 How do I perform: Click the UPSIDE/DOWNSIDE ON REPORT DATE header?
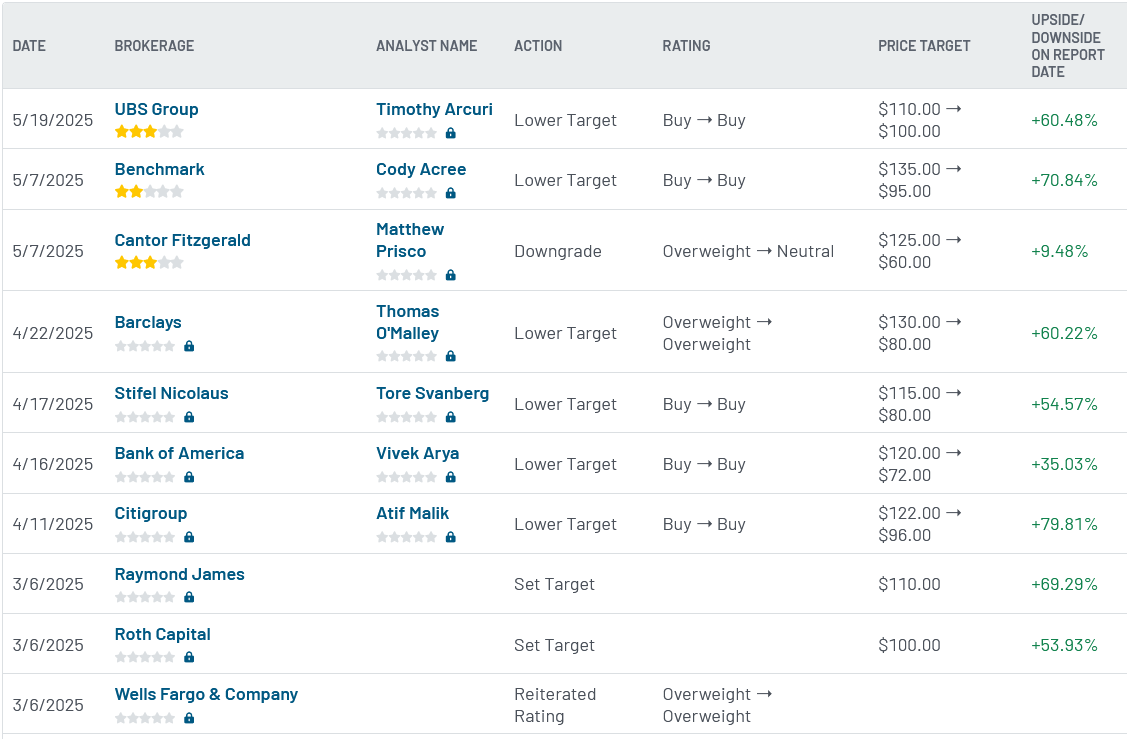point(1067,46)
